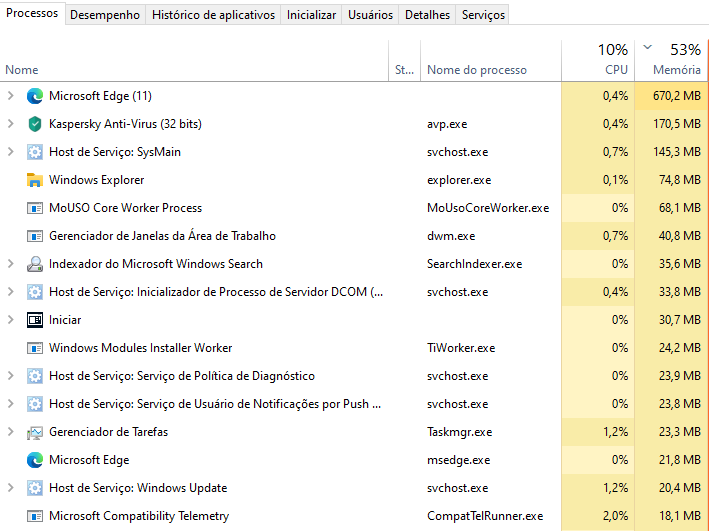The width and height of the screenshot is (709, 531).
Task: Click the msedge.exe Microsoft Edge icon
Action: [x=35, y=460]
